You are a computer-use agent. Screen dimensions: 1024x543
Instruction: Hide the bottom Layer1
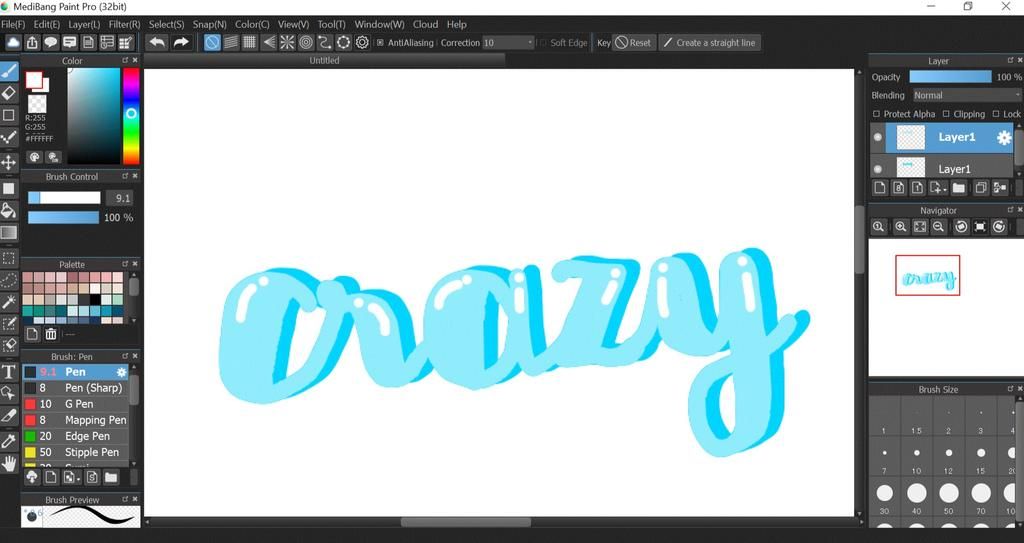point(878,169)
